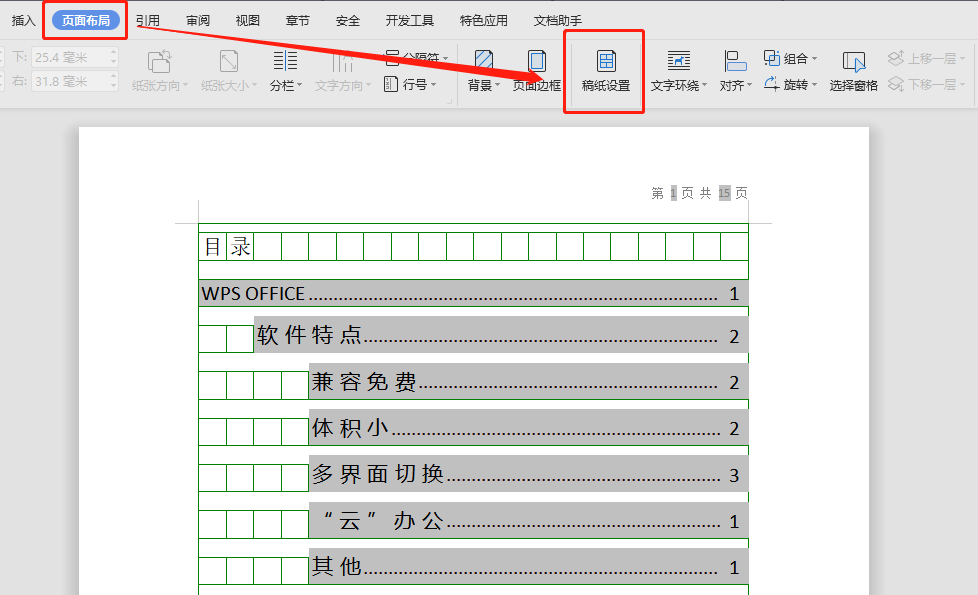Click the 软件特点 contents entry

click(501, 335)
